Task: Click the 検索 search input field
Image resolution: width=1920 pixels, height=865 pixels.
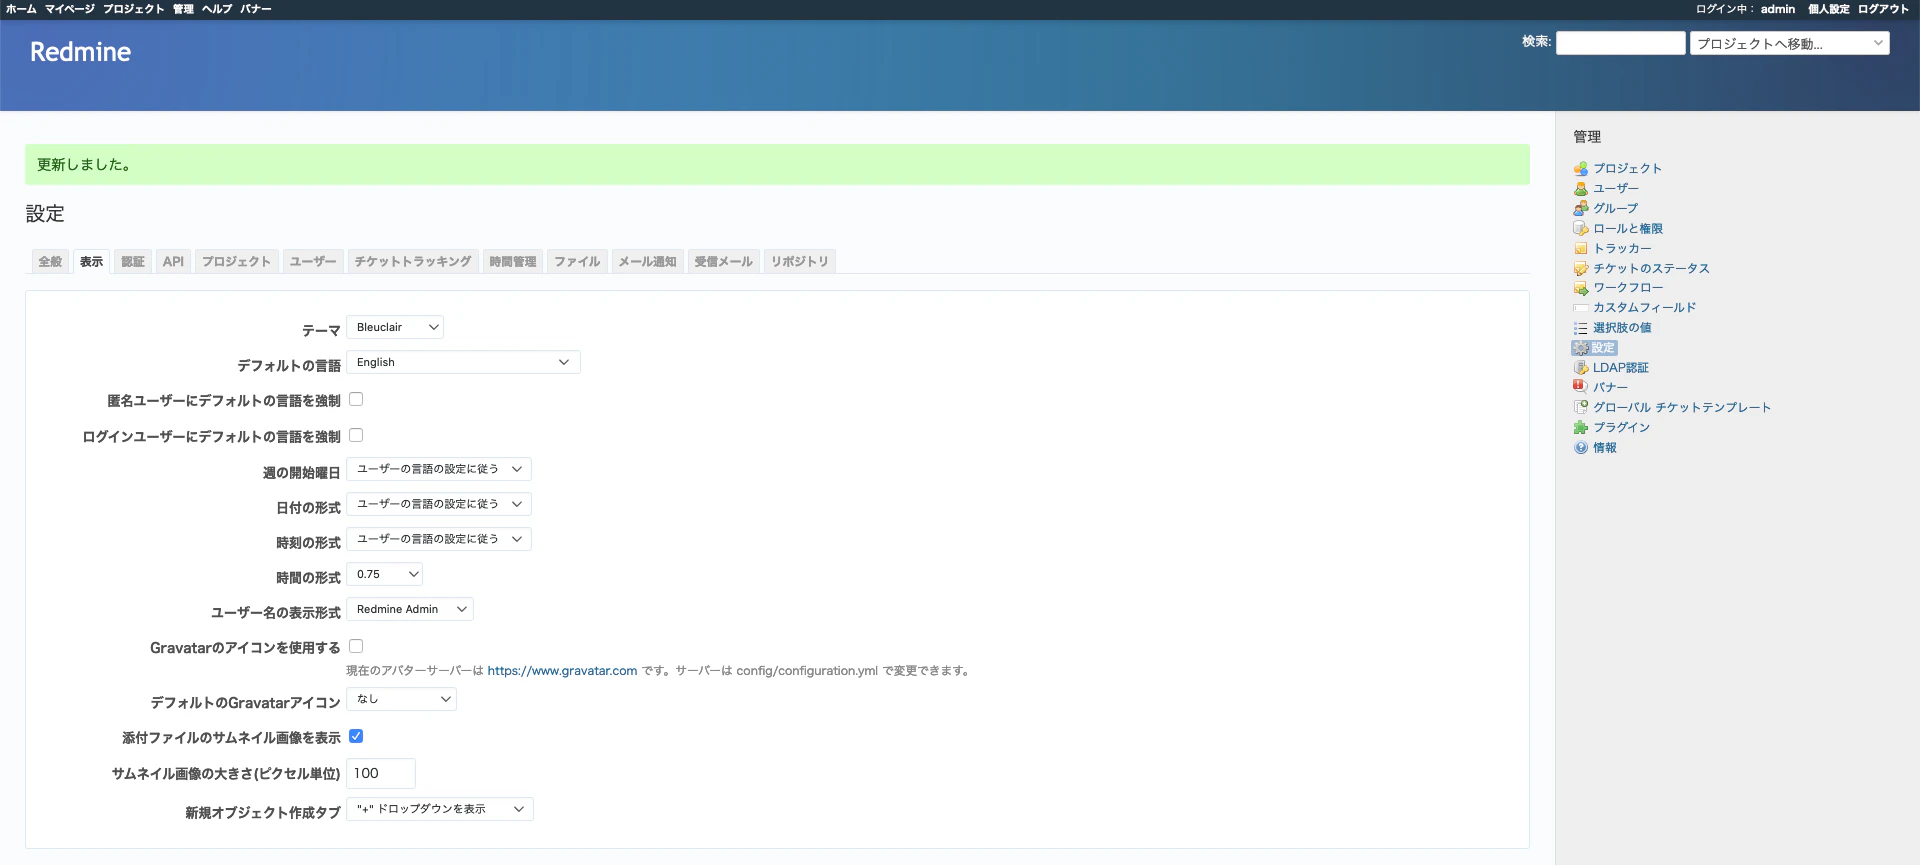Action: pyautogui.click(x=1621, y=43)
